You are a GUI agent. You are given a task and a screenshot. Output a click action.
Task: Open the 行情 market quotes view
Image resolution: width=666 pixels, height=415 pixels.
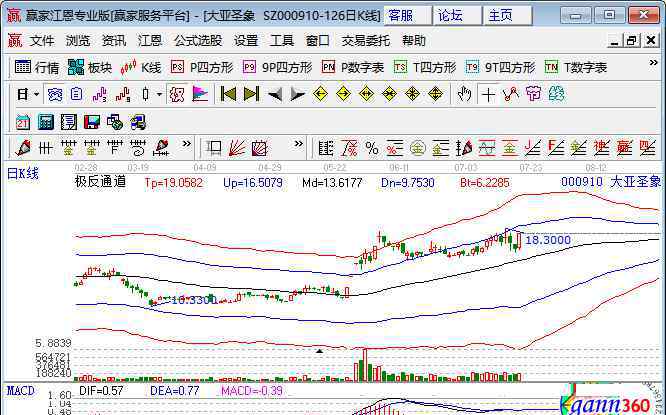click(37, 67)
